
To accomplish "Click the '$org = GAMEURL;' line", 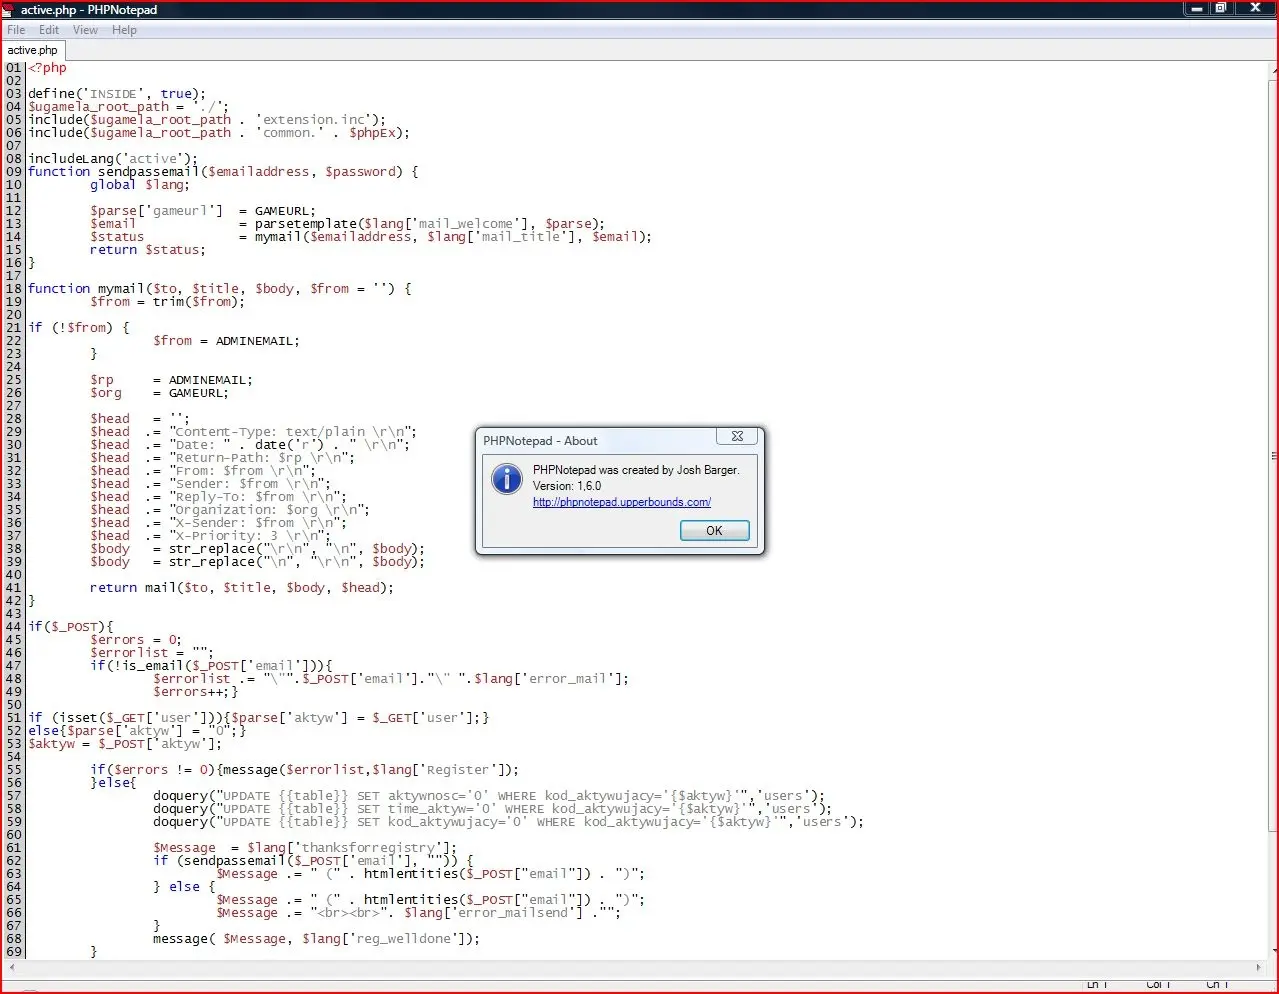I will 159,393.
